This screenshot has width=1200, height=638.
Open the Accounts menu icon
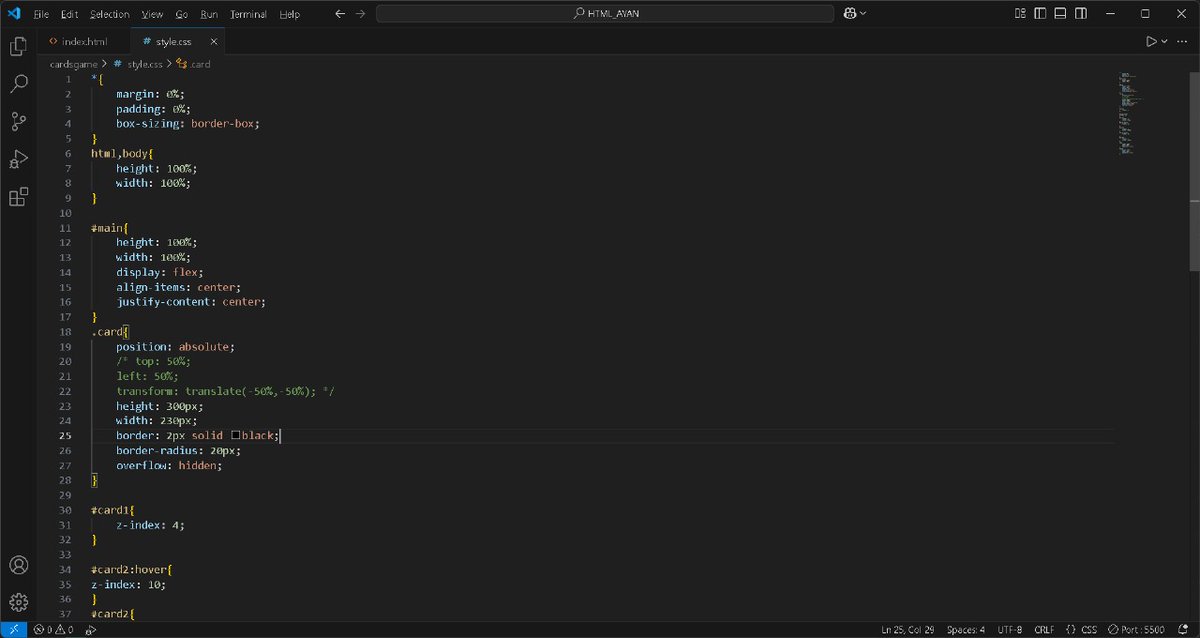click(18, 565)
